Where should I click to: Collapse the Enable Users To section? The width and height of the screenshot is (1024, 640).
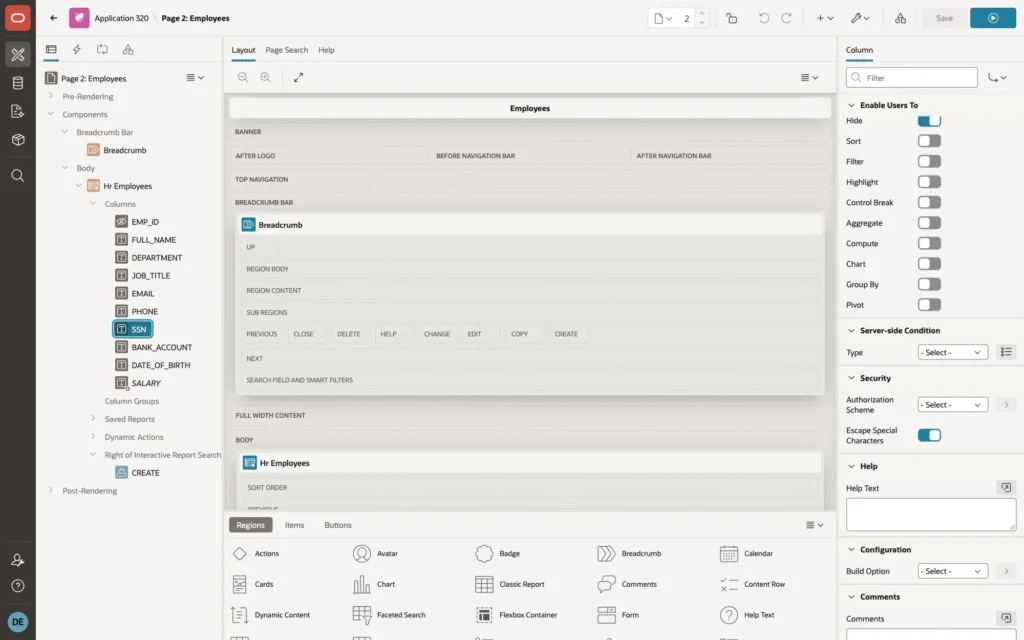[851, 105]
